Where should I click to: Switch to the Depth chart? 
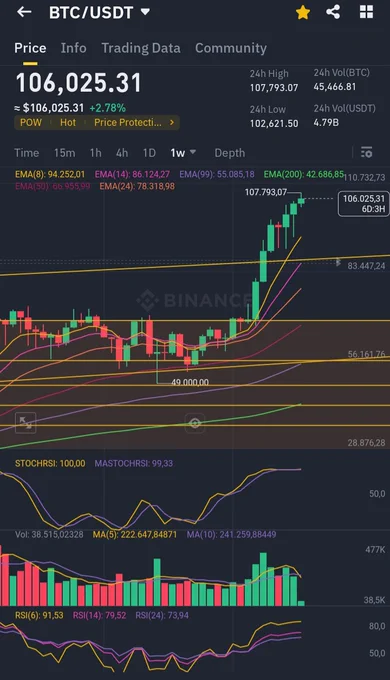(x=229, y=153)
